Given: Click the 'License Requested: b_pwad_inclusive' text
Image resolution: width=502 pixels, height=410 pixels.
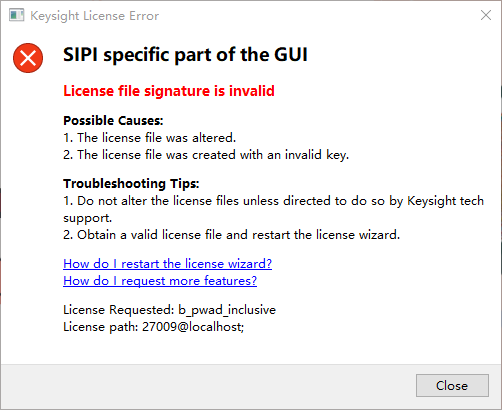Looking at the screenshot, I should (169, 310).
